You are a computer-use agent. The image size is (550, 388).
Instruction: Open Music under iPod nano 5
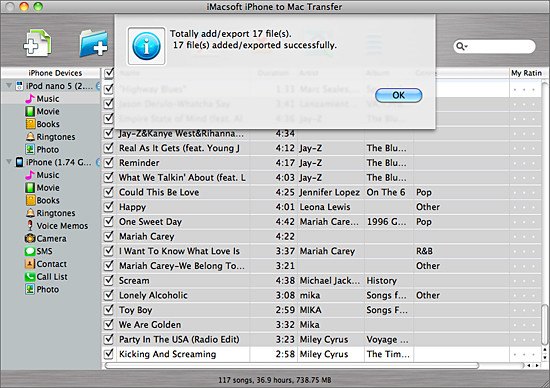pyautogui.click(x=48, y=99)
